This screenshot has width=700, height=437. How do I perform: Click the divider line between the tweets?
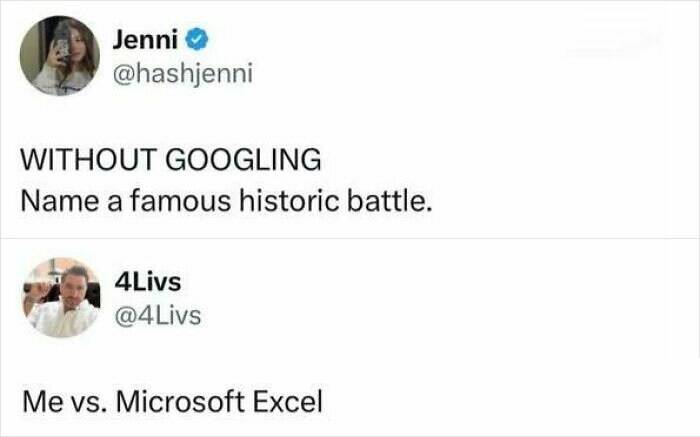pos(350,238)
